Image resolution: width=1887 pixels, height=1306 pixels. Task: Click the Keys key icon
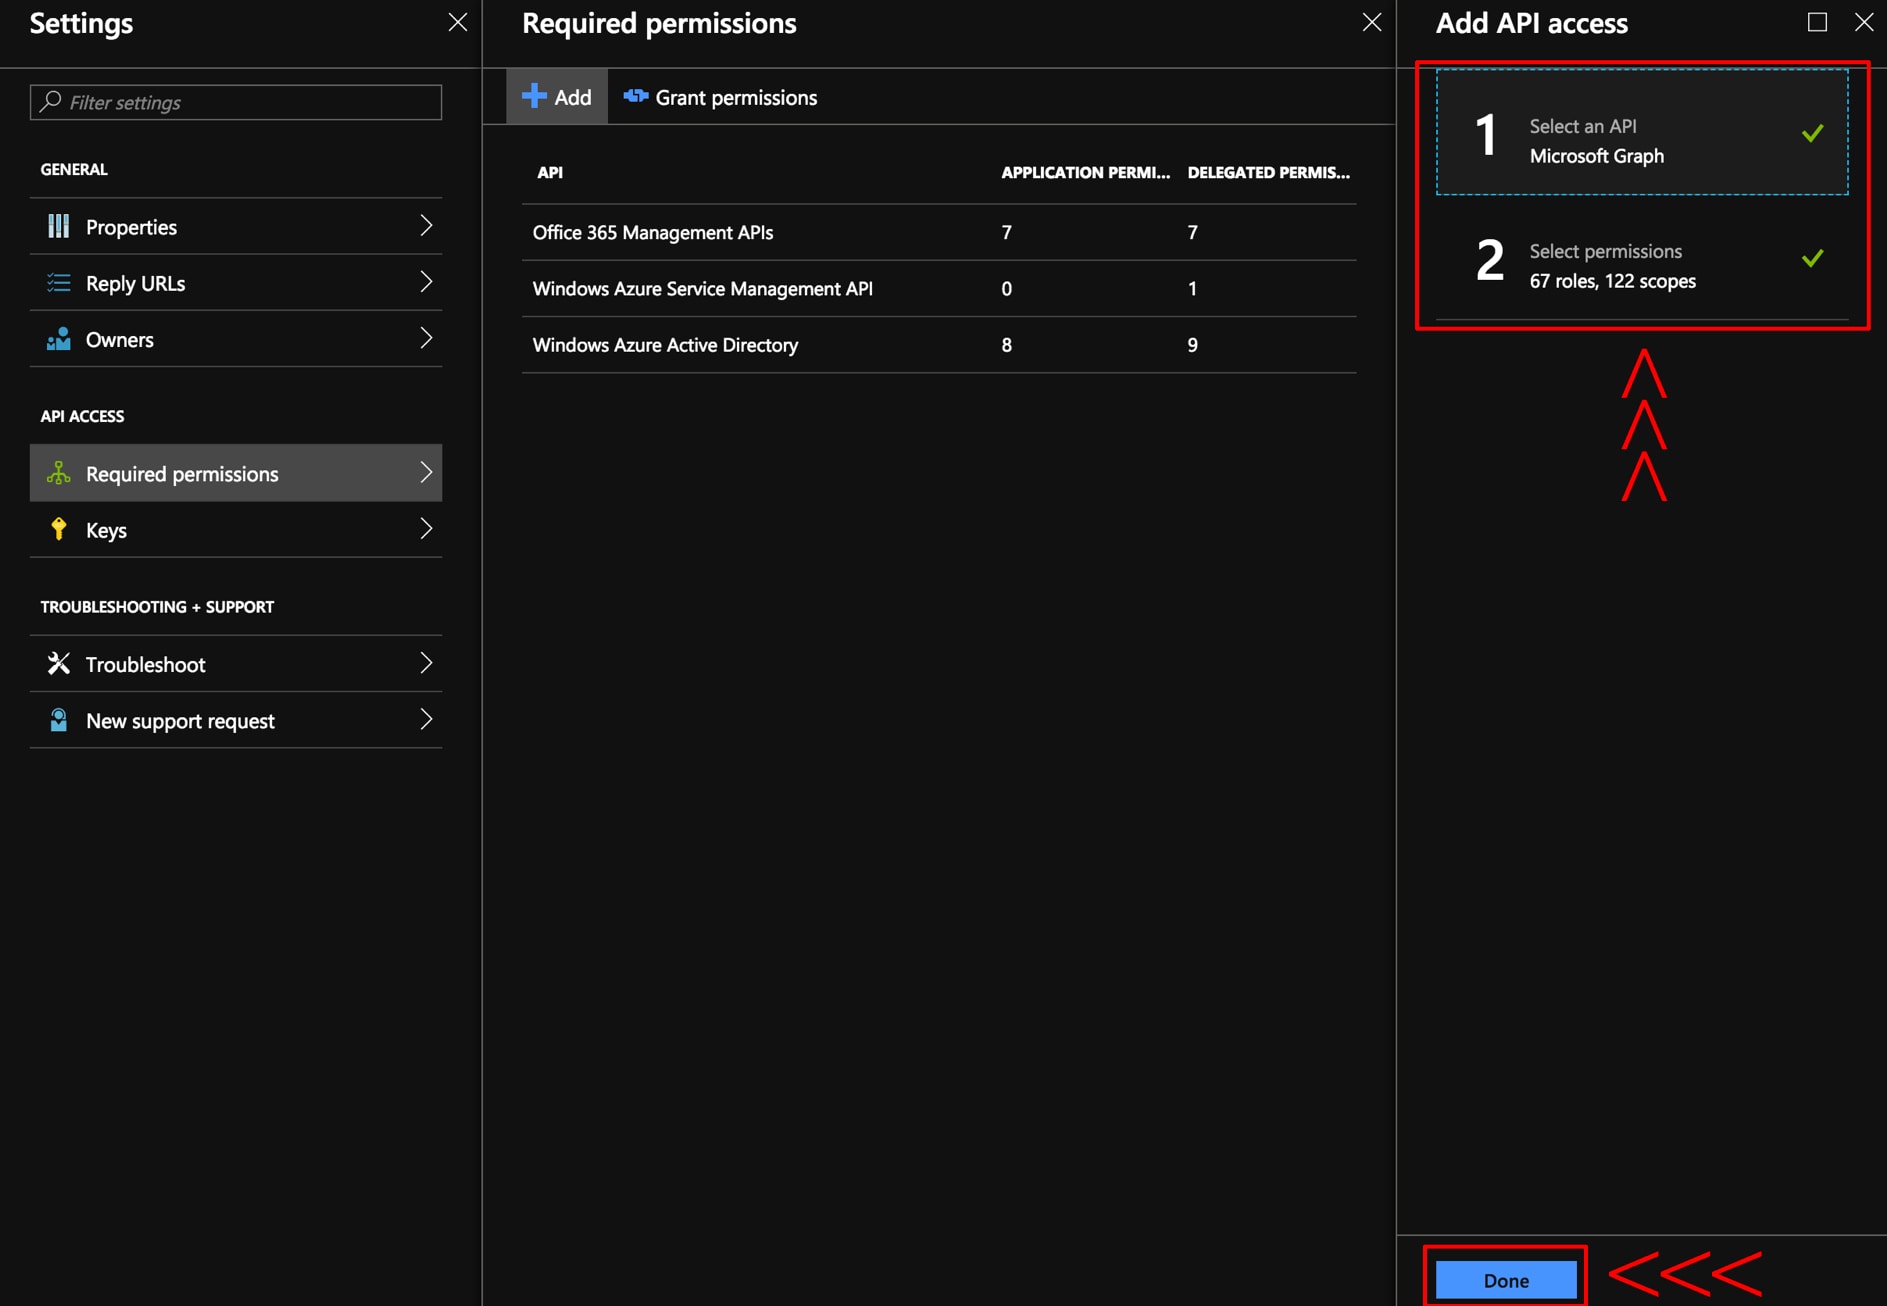tap(59, 529)
